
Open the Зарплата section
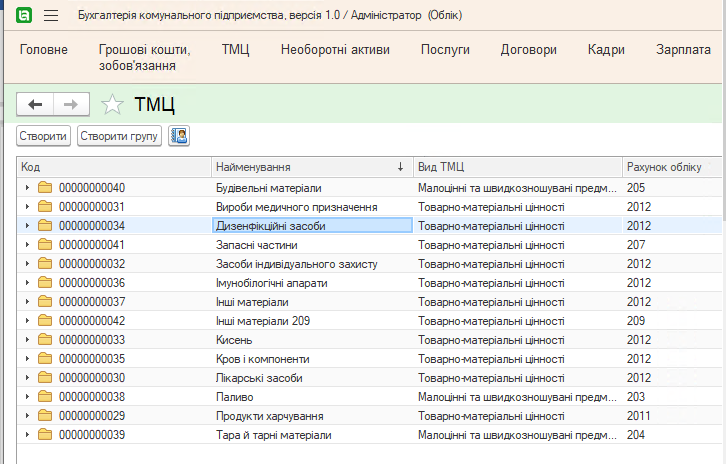click(683, 50)
